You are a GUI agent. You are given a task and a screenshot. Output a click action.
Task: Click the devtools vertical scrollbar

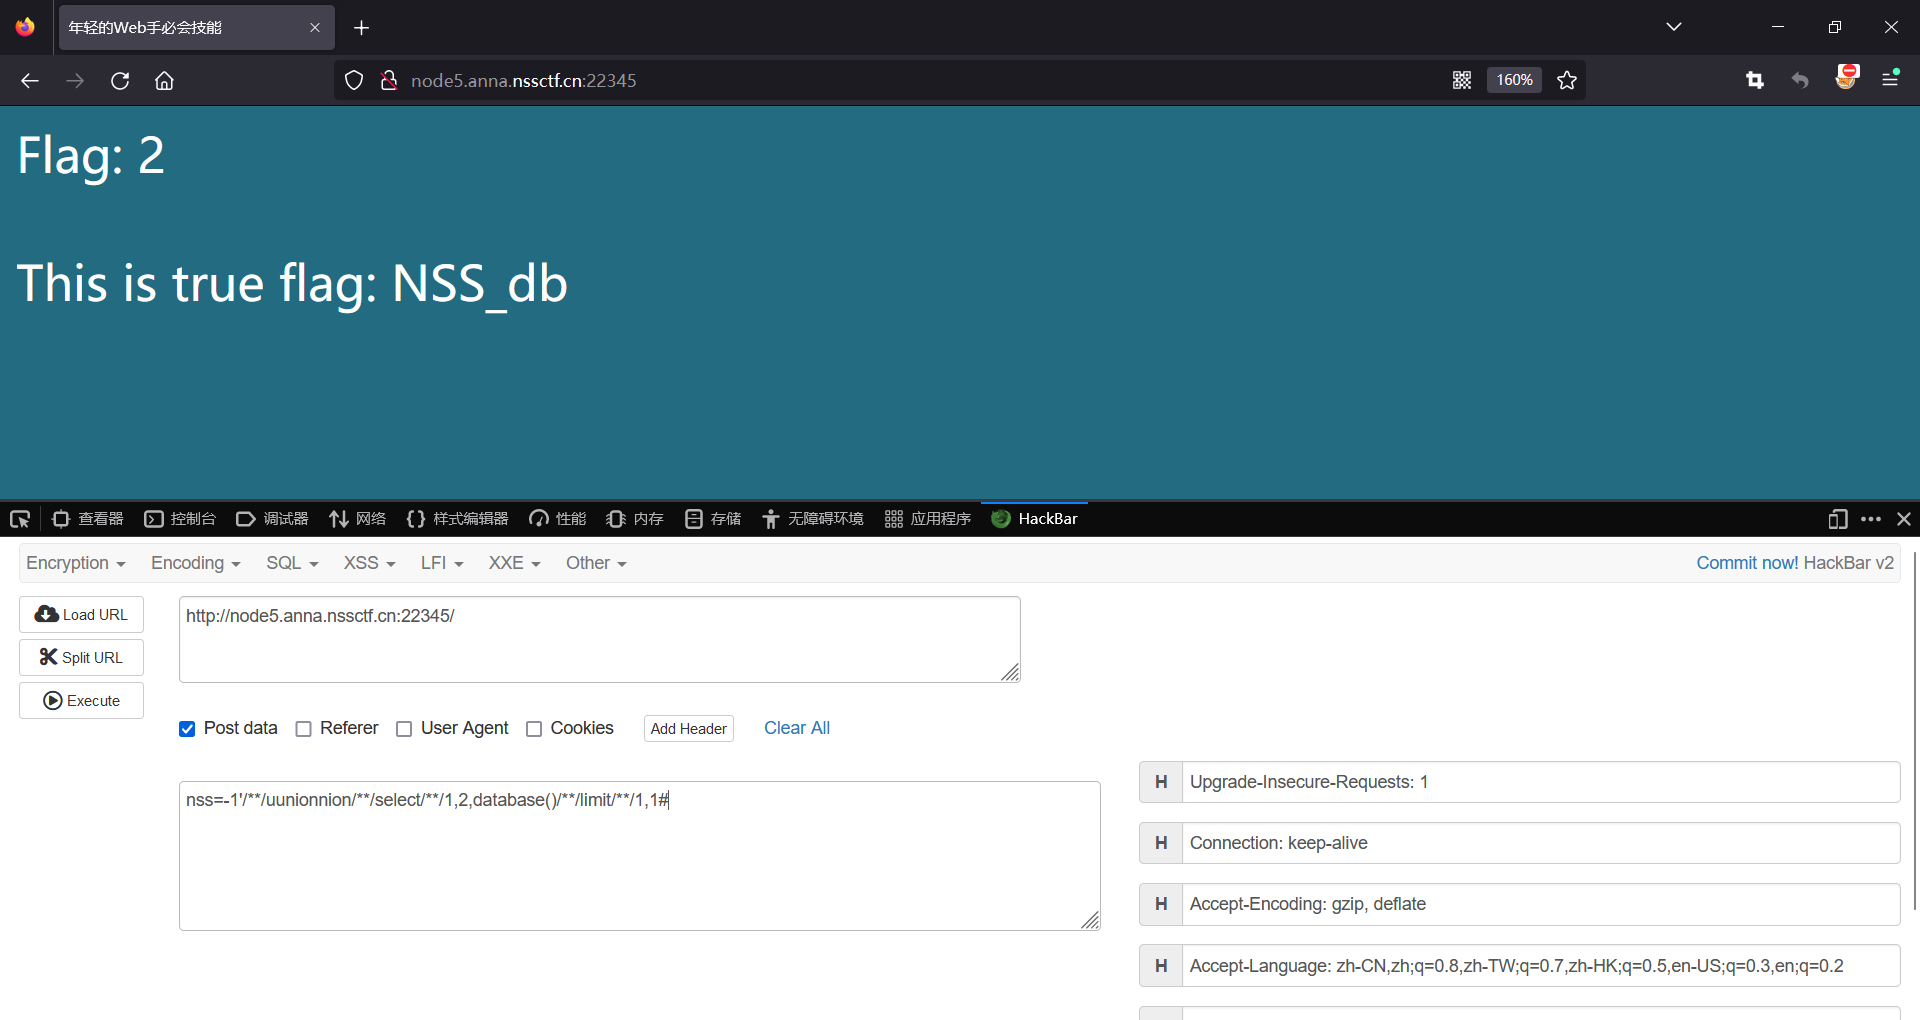(x=1915, y=730)
